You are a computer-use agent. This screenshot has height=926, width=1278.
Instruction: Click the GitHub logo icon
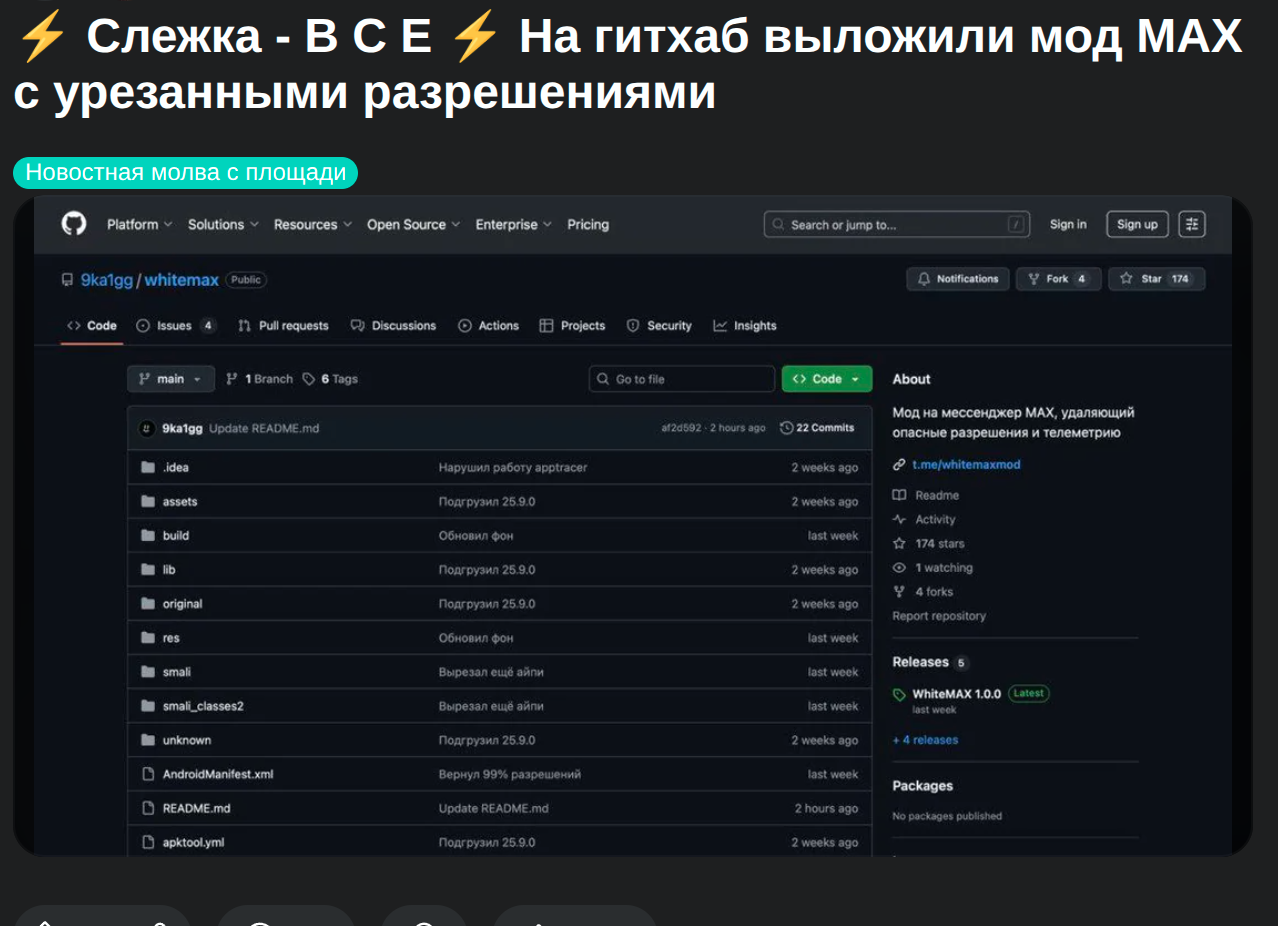[x=74, y=224]
